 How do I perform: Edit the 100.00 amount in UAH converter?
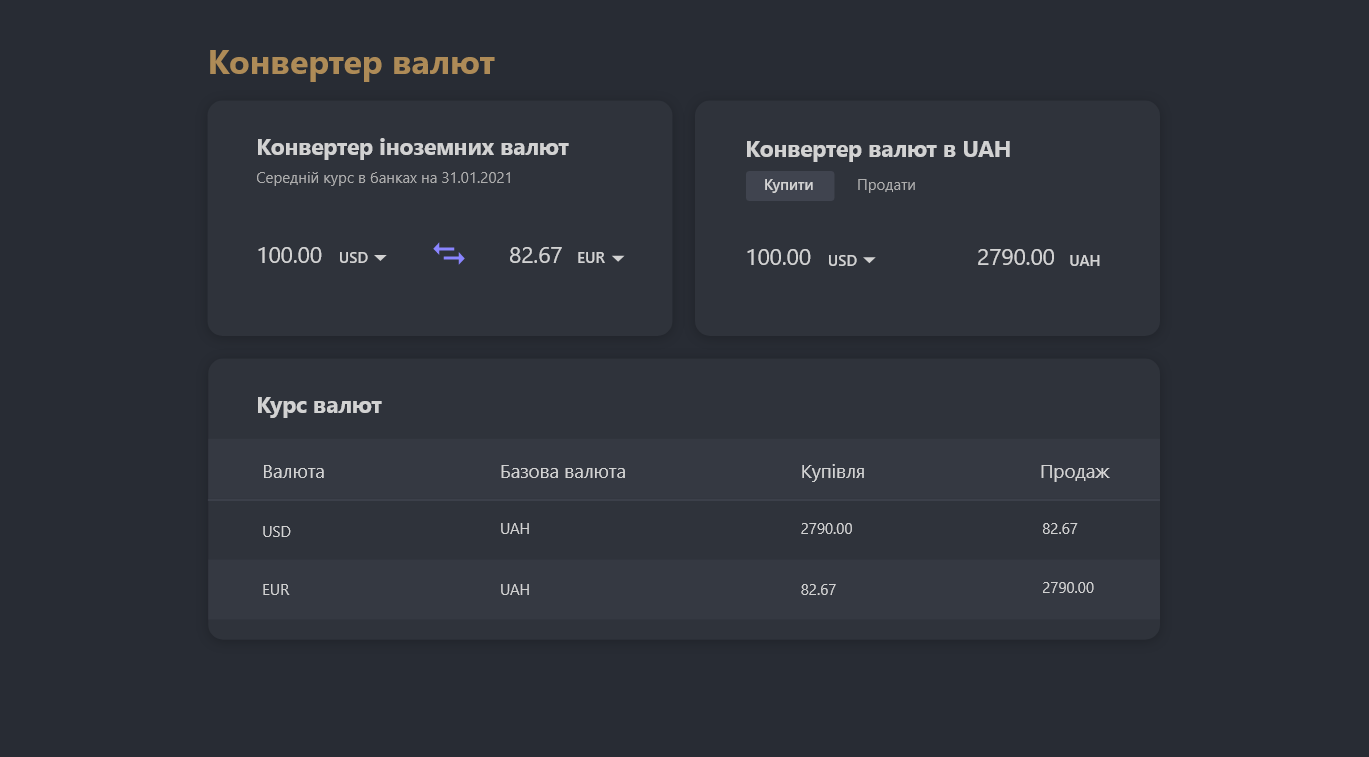click(778, 257)
